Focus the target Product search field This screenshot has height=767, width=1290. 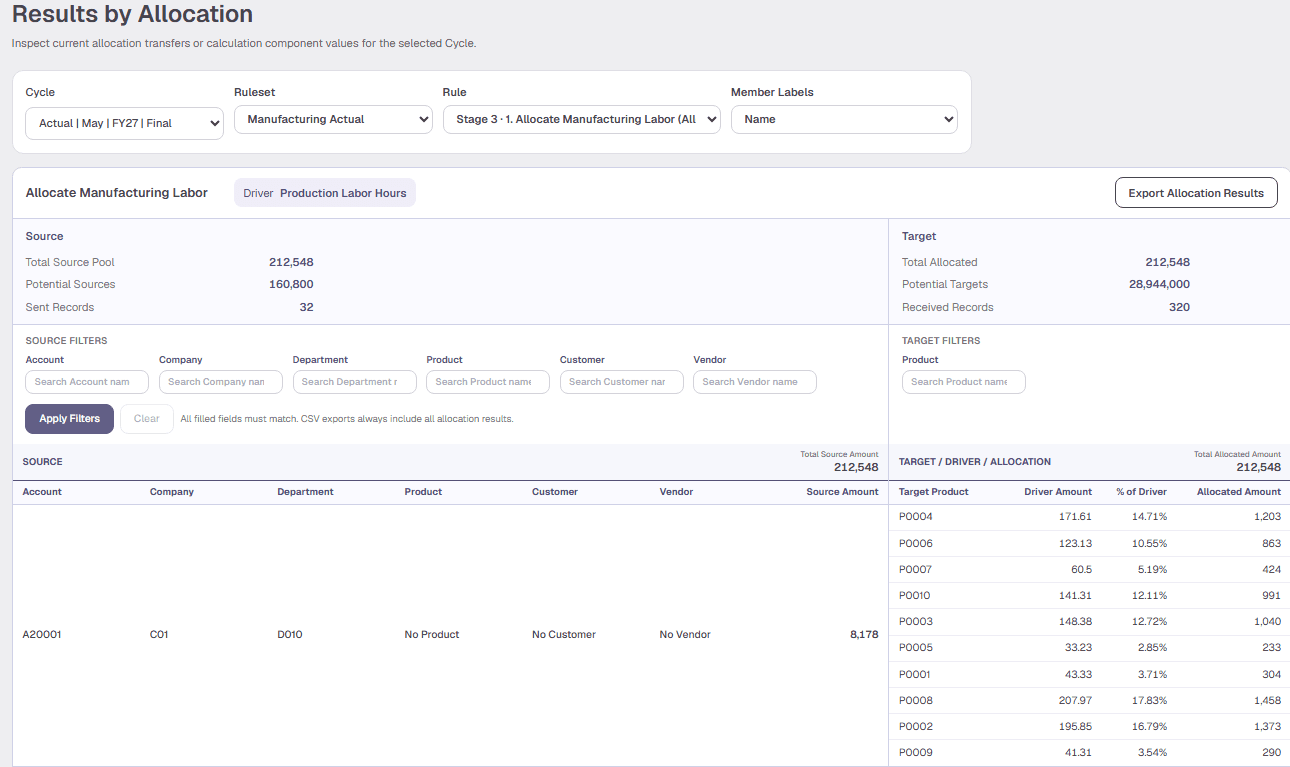964,382
